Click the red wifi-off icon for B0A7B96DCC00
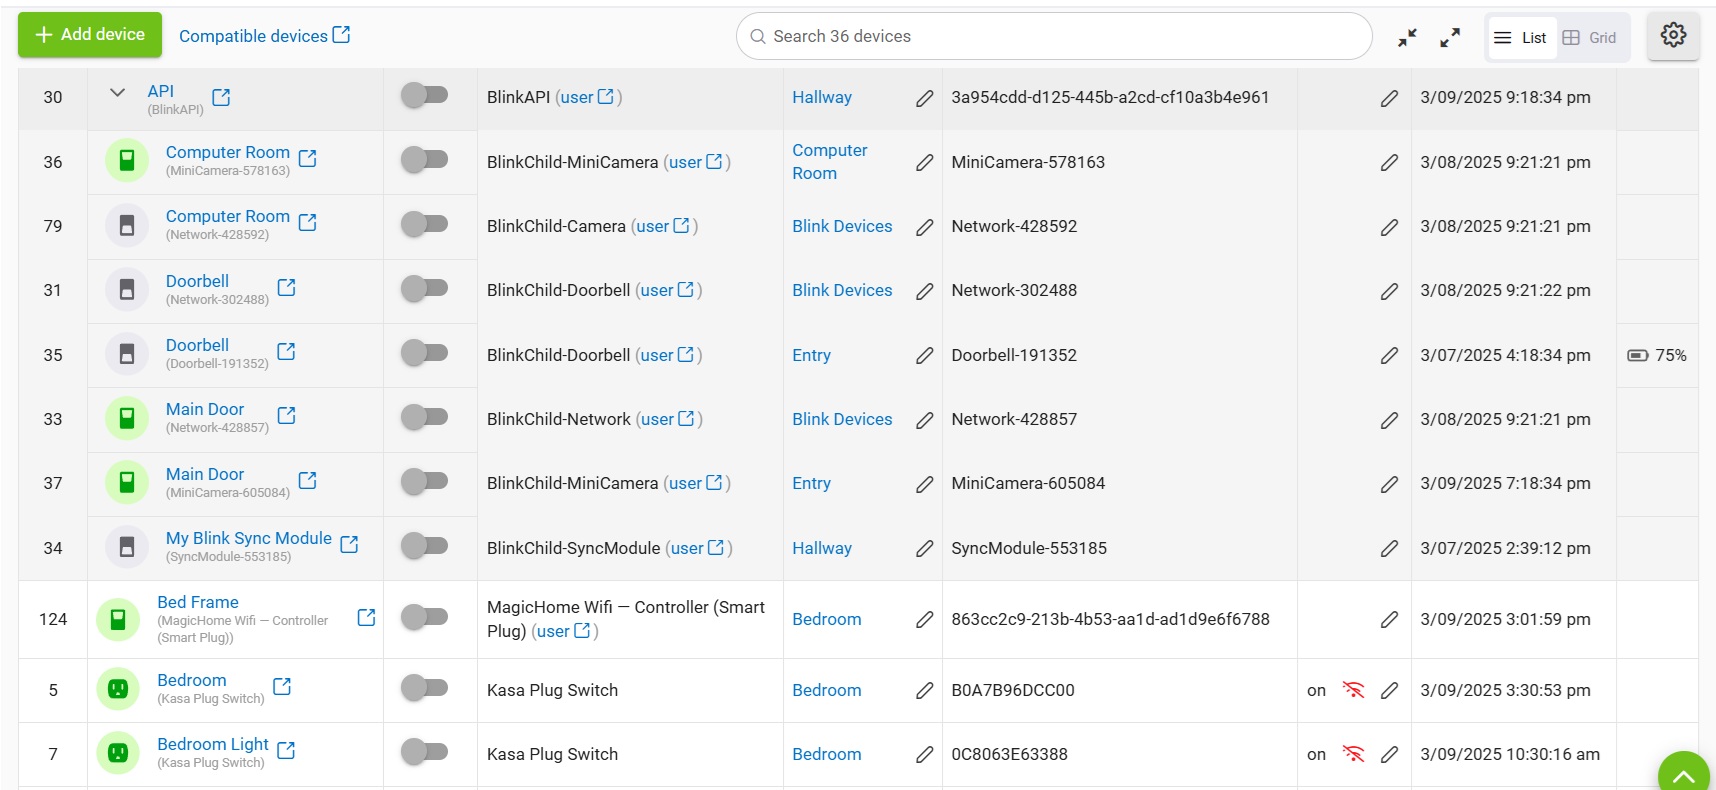Viewport: 1716px width, 790px height. (1353, 690)
